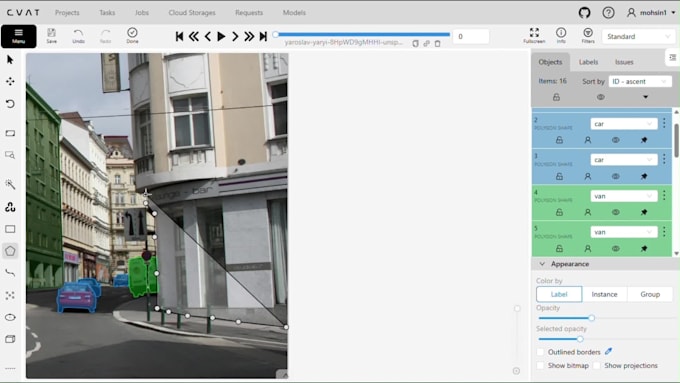Switch to the Objects tab
680x383 pixels.
coord(550,62)
